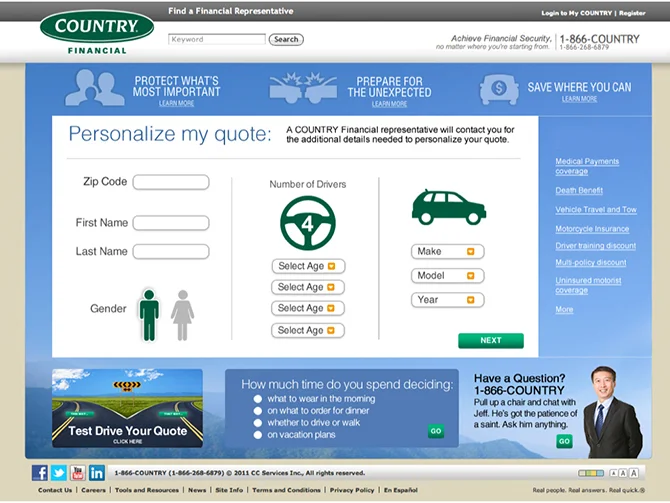Click the Last Name input field
The height and width of the screenshot is (503, 670).
pos(171,252)
